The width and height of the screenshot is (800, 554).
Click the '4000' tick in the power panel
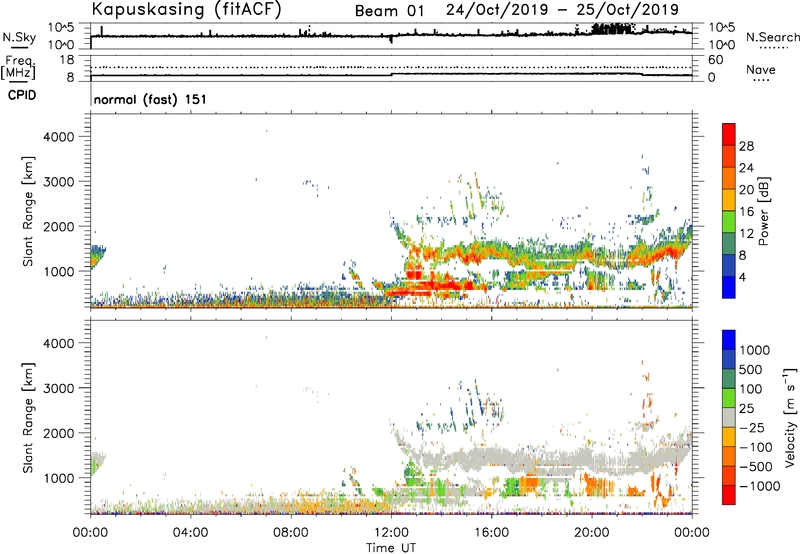(59, 137)
